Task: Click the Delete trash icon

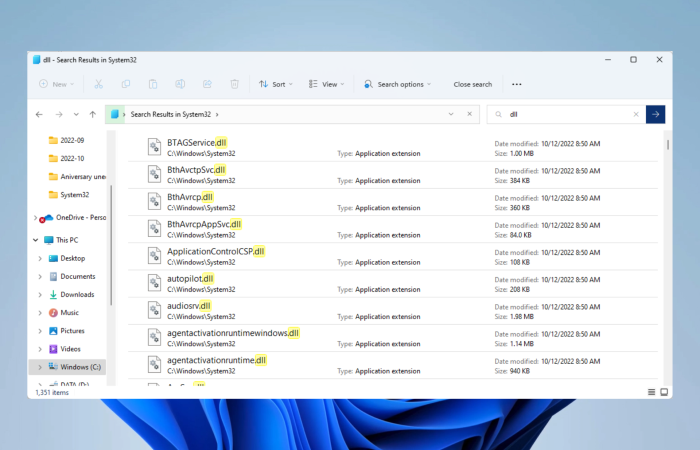Action: click(234, 84)
